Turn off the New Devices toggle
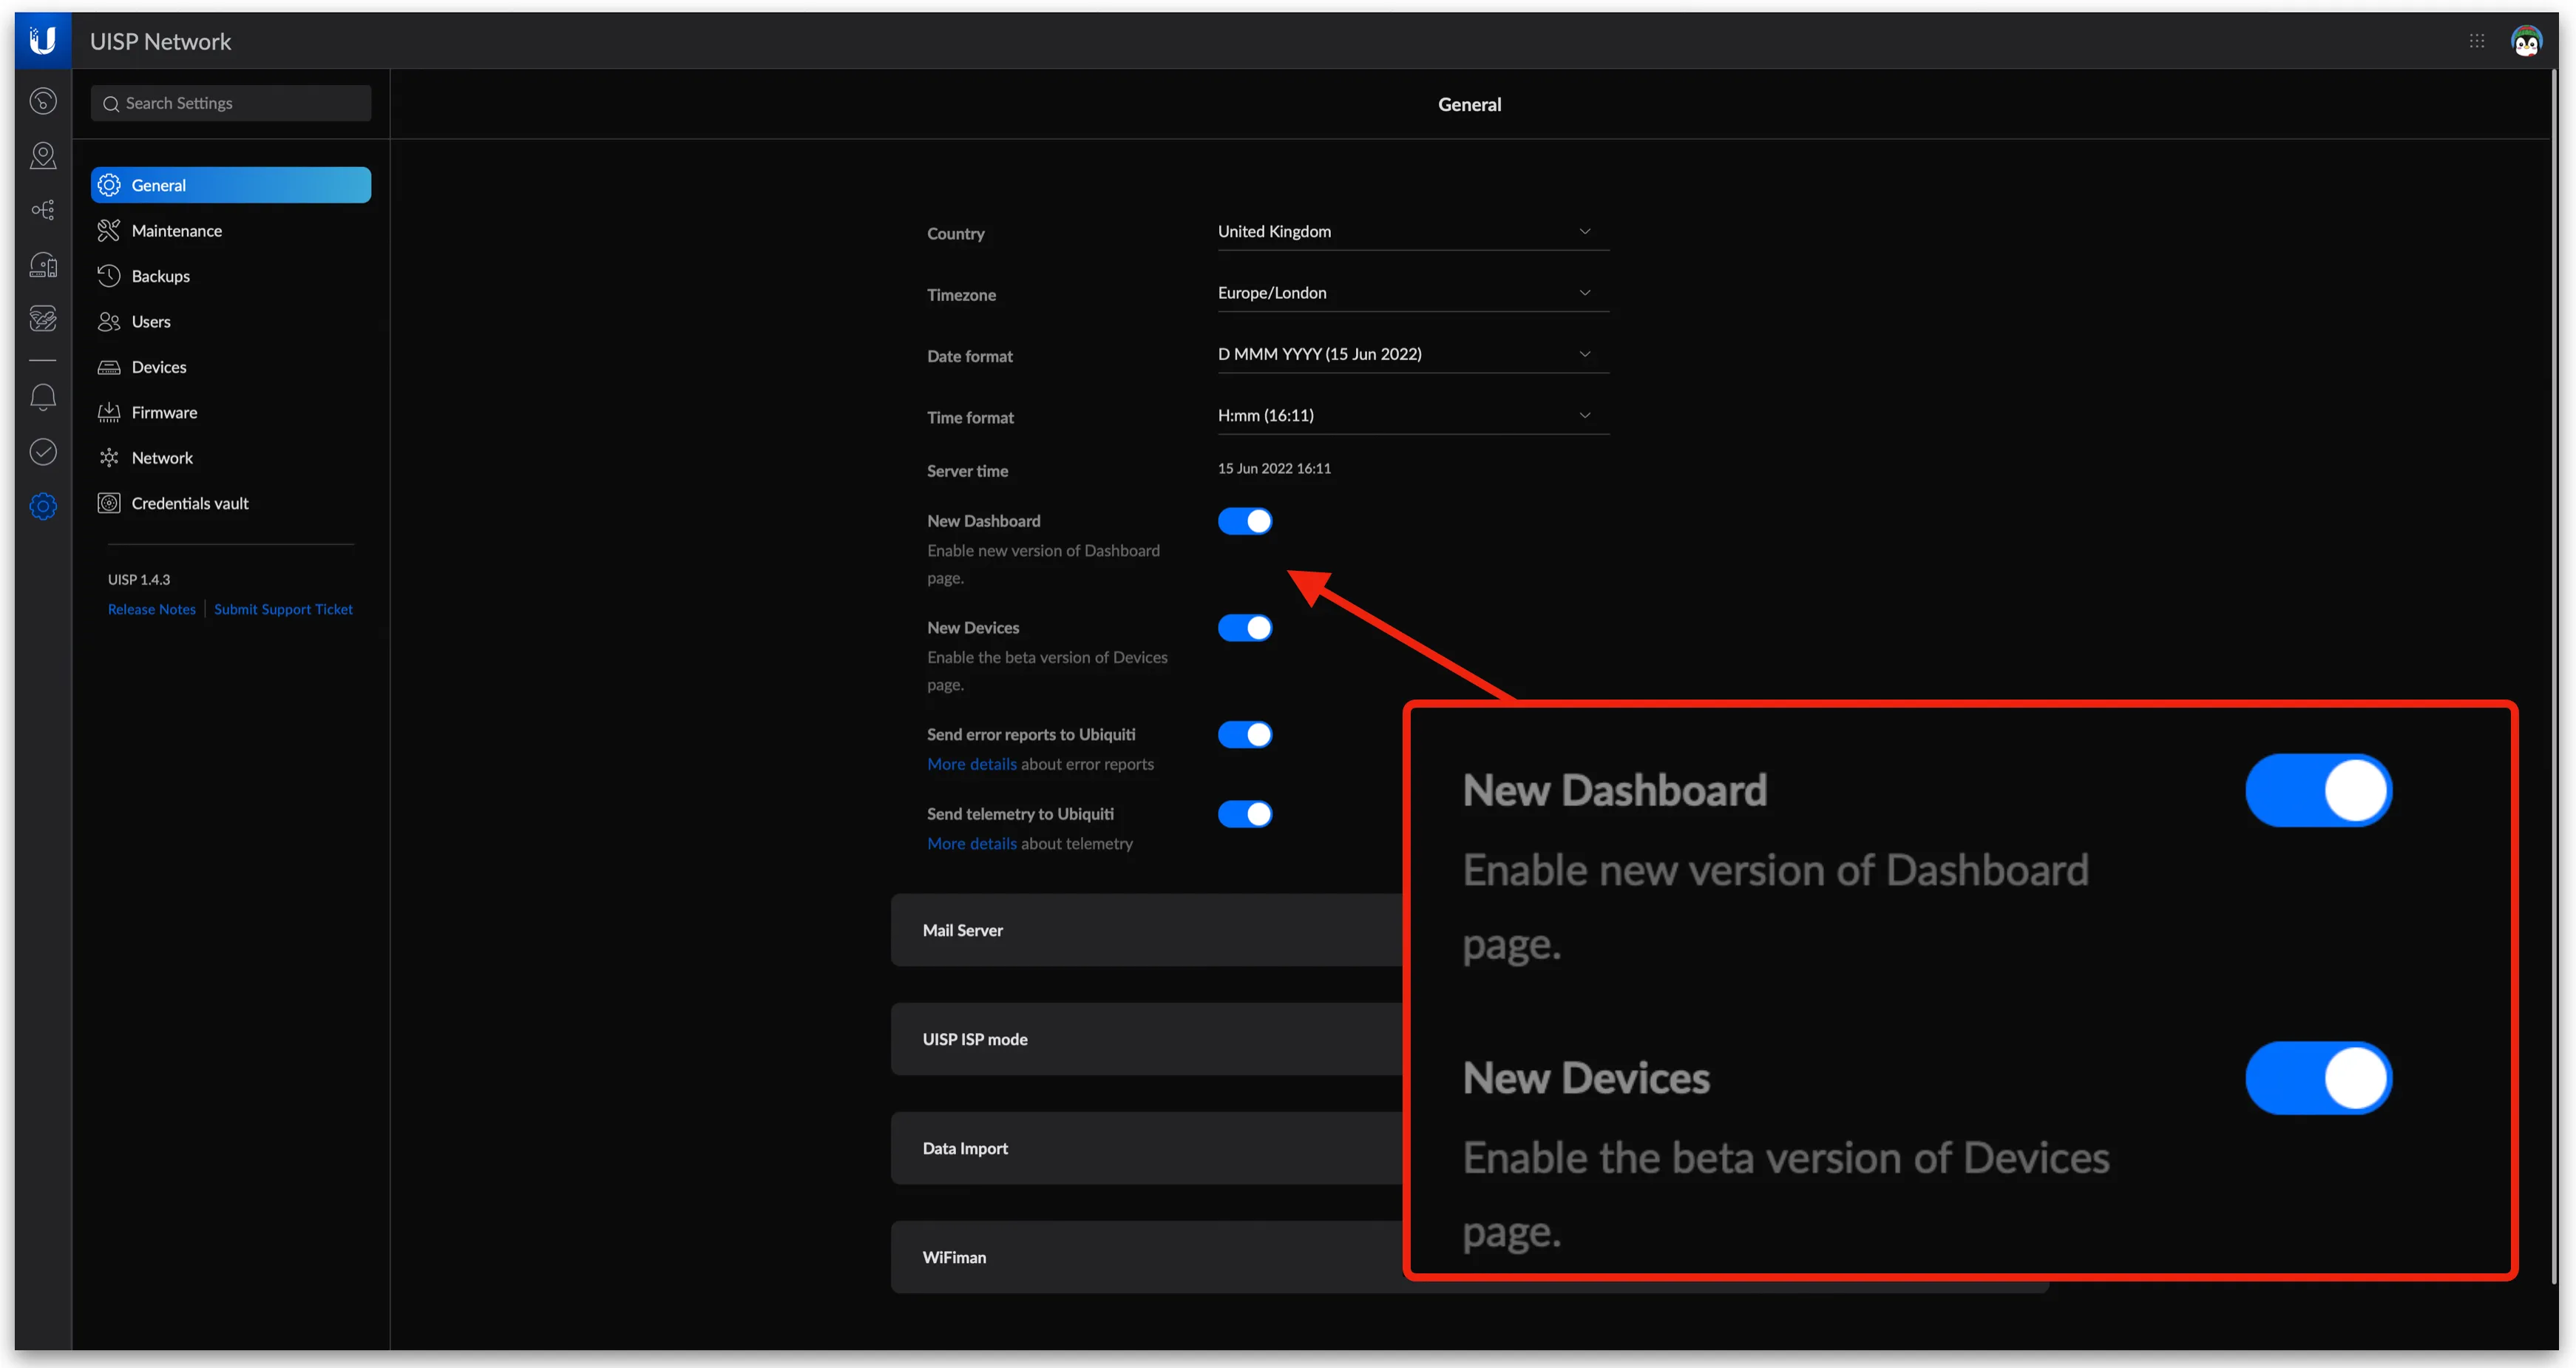Screen dimensions: 2576x1368 pyautogui.click(x=1244, y=628)
